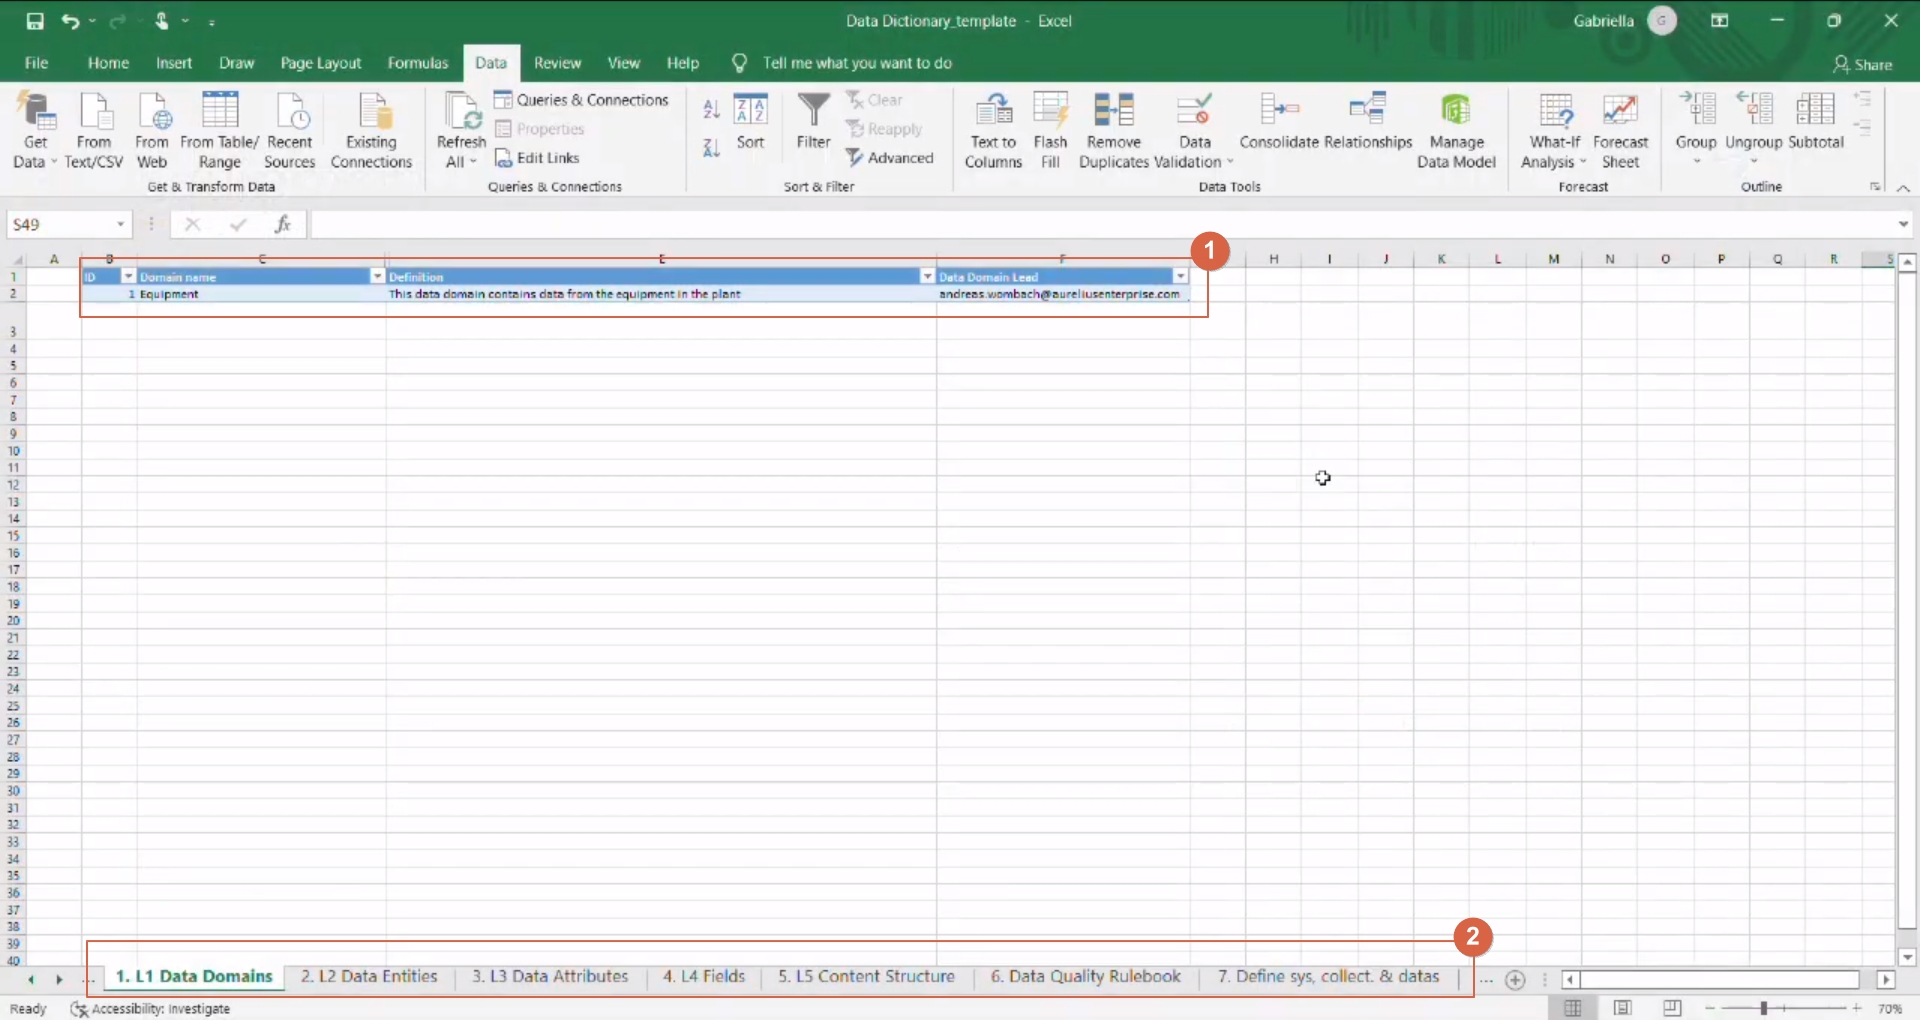Sort Z to A descending
Viewport: 1920px width, 1020px height.
(x=711, y=148)
